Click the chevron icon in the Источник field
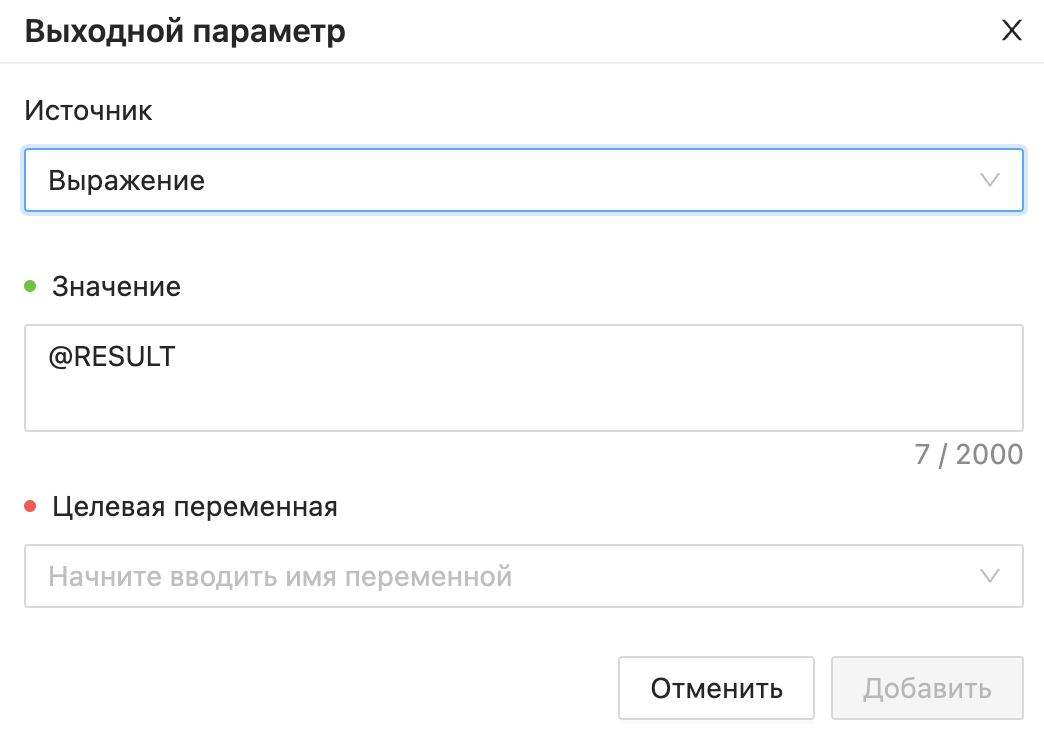Image resolution: width=1044 pixels, height=734 pixels. click(989, 180)
